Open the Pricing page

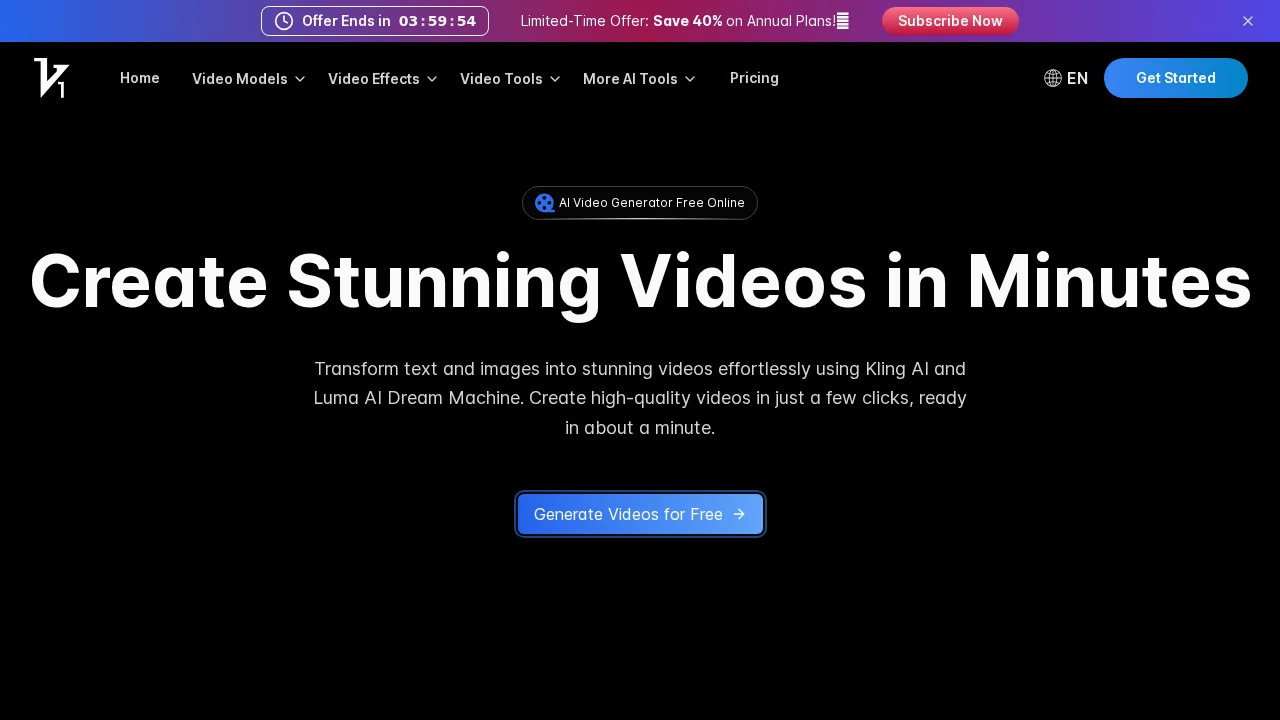tap(754, 78)
